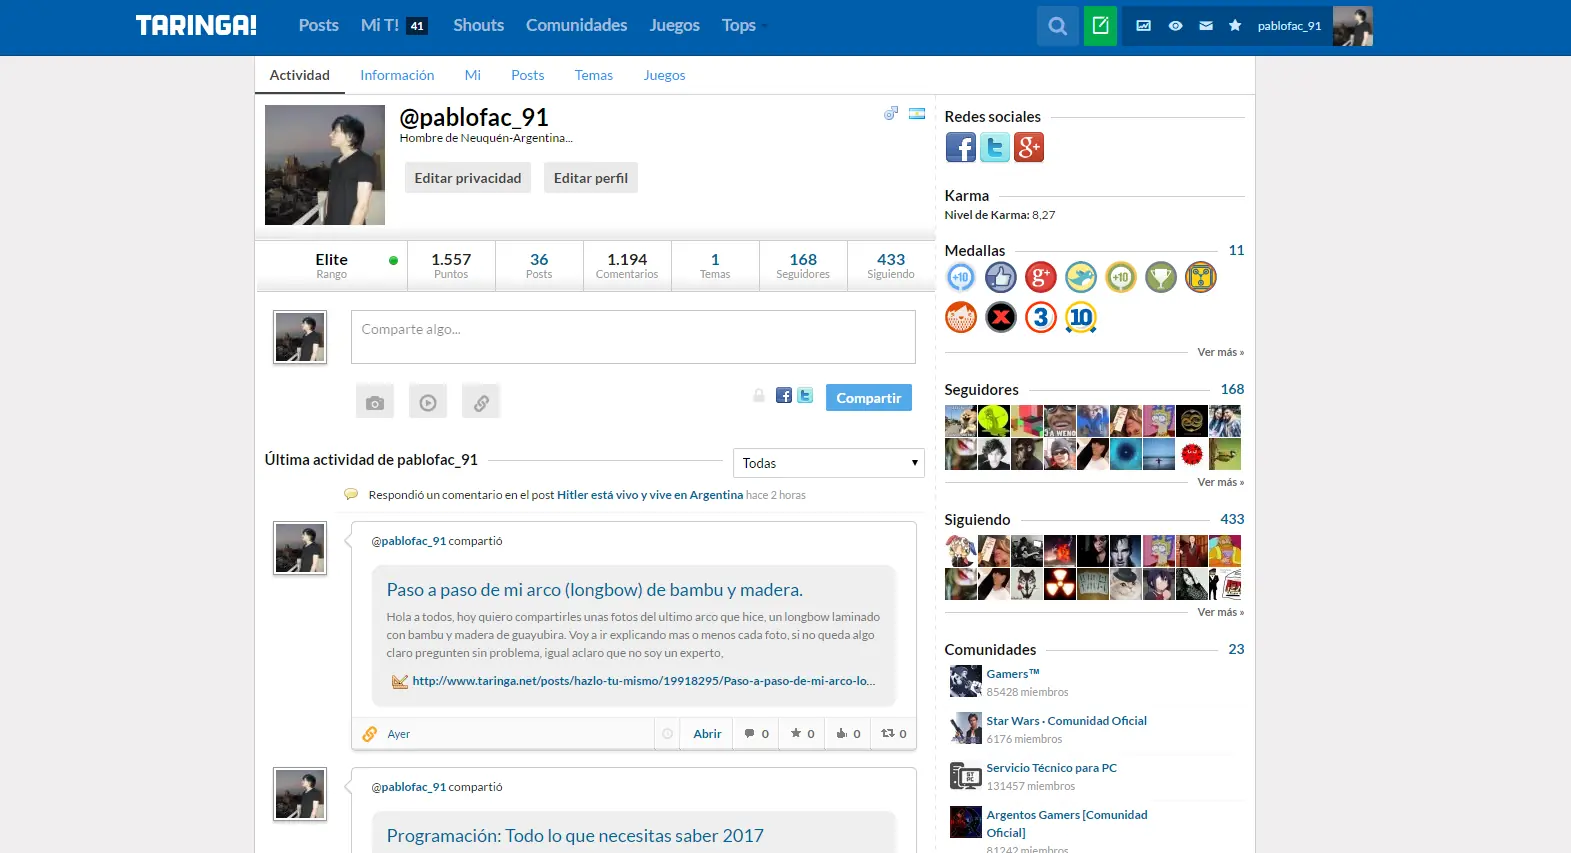The image size is (1571, 853).
Task: Click the green create post icon
Action: (x=1100, y=26)
